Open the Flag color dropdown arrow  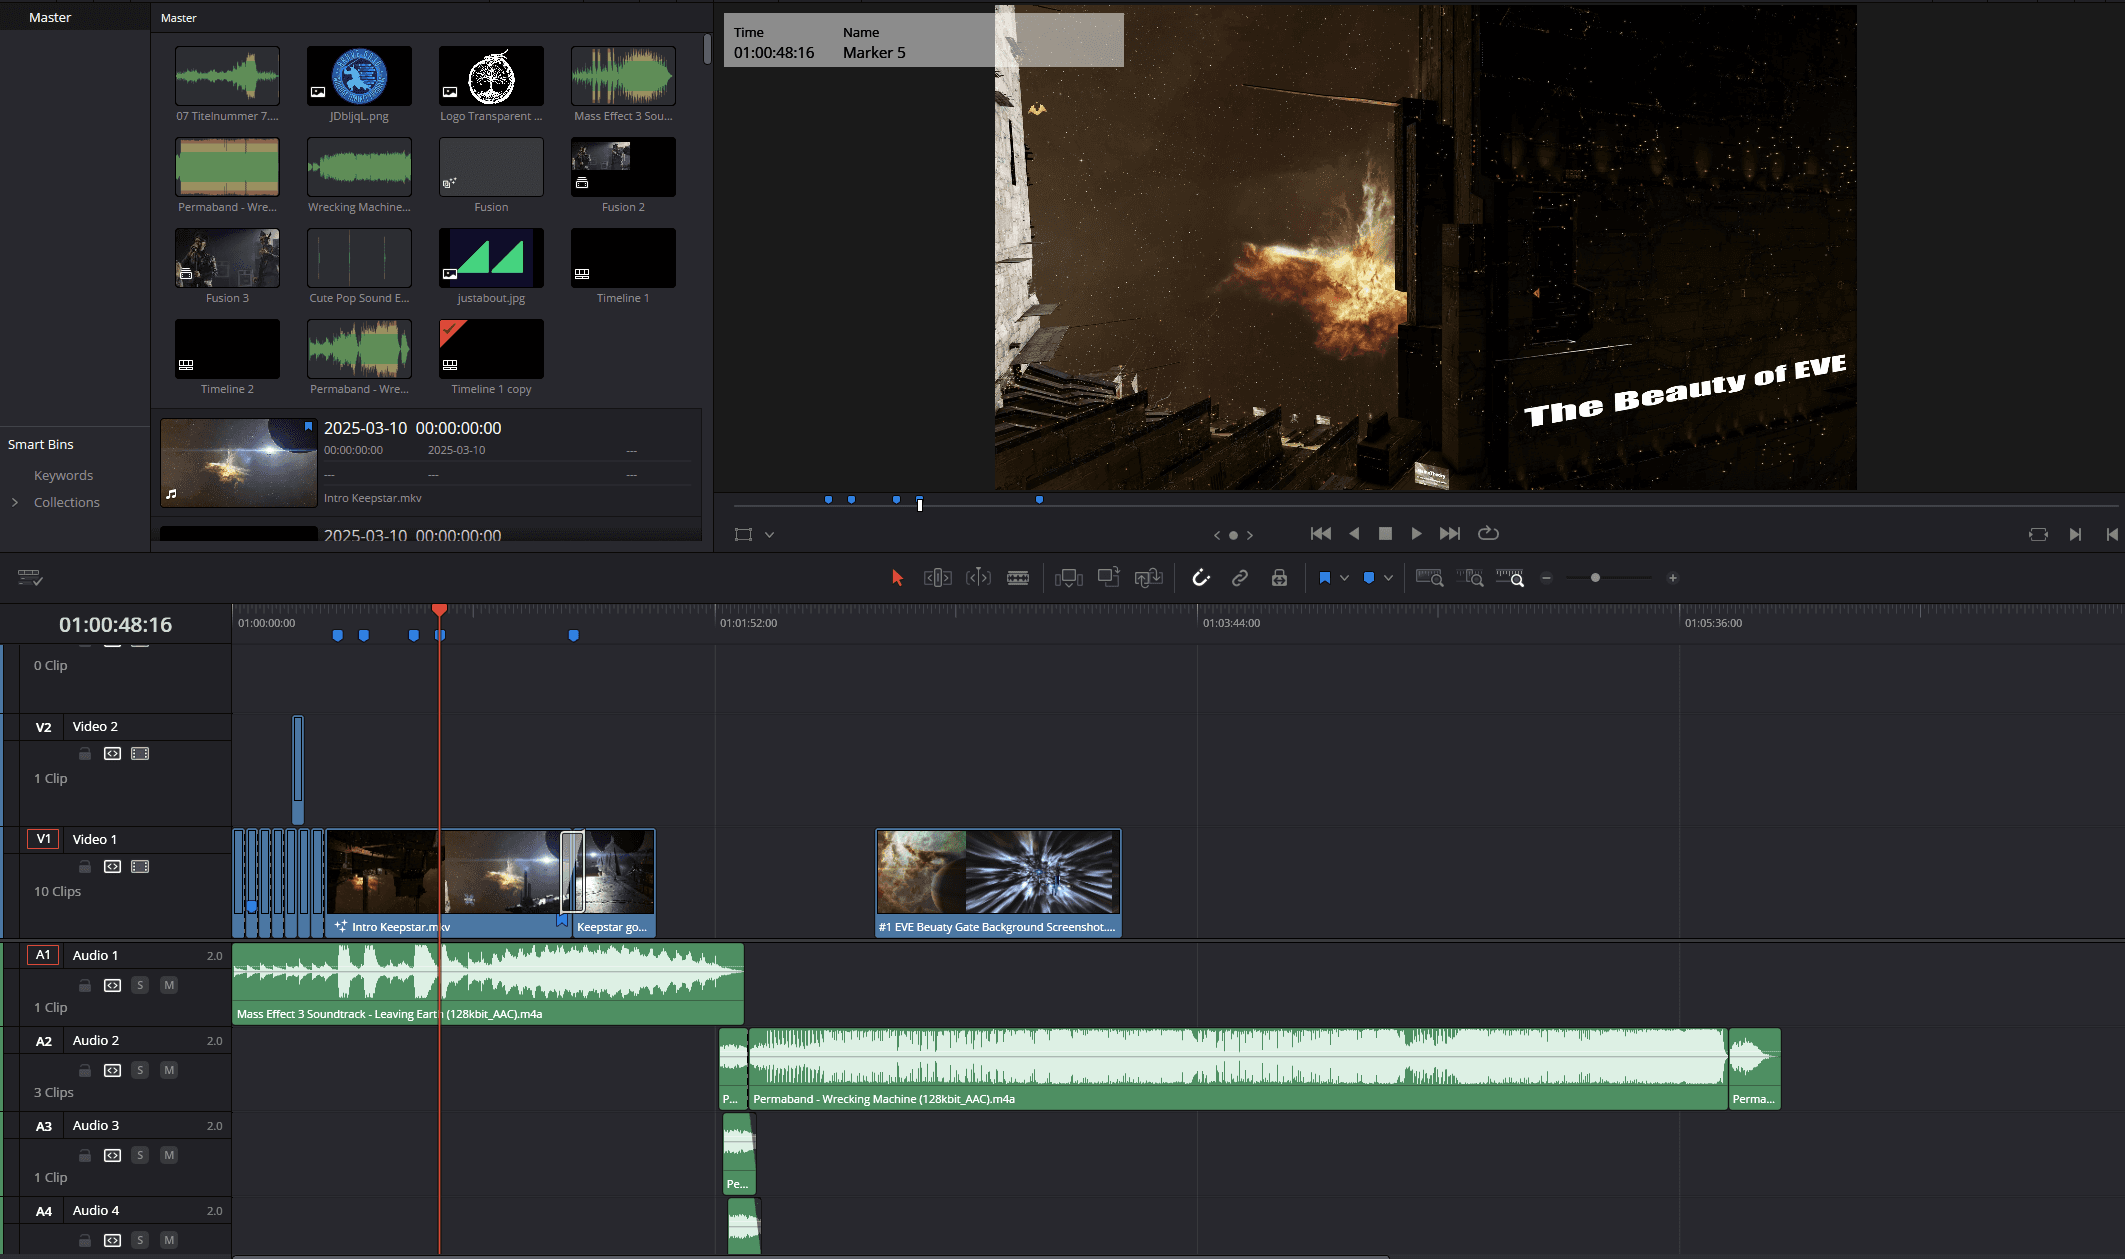click(x=1344, y=578)
